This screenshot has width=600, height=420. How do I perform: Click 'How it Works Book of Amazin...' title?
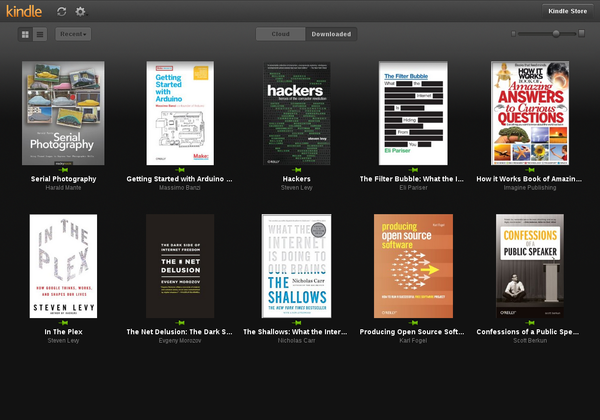[x=529, y=179]
